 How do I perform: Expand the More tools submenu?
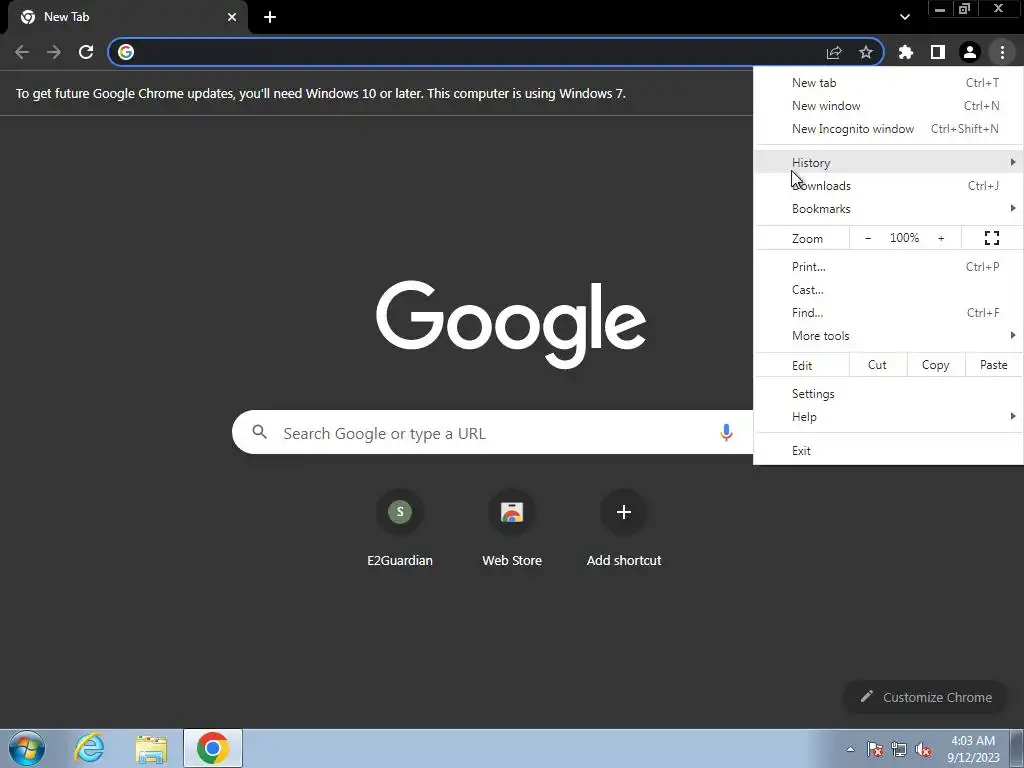coord(888,336)
